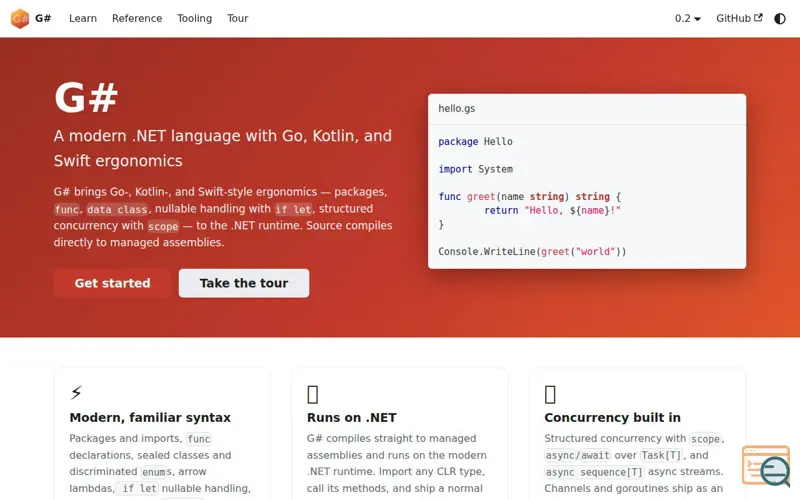This screenshot has width=800, height=500.
Task: Click the return "Hello, ${name}!" line
Action: click(x=553, y=210)
